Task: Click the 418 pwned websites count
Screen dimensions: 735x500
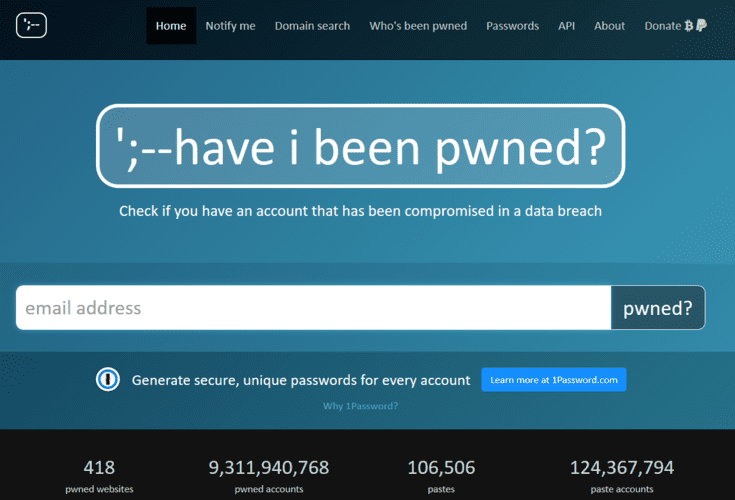Action: 99,468
